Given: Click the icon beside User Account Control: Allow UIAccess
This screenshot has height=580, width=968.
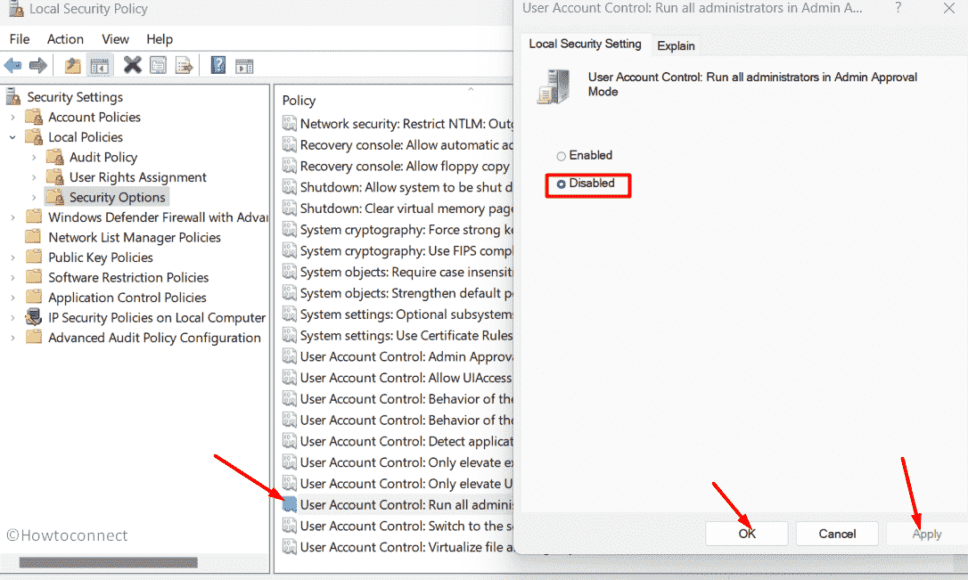Looking at the screenshot, I should tap(289, 378).
